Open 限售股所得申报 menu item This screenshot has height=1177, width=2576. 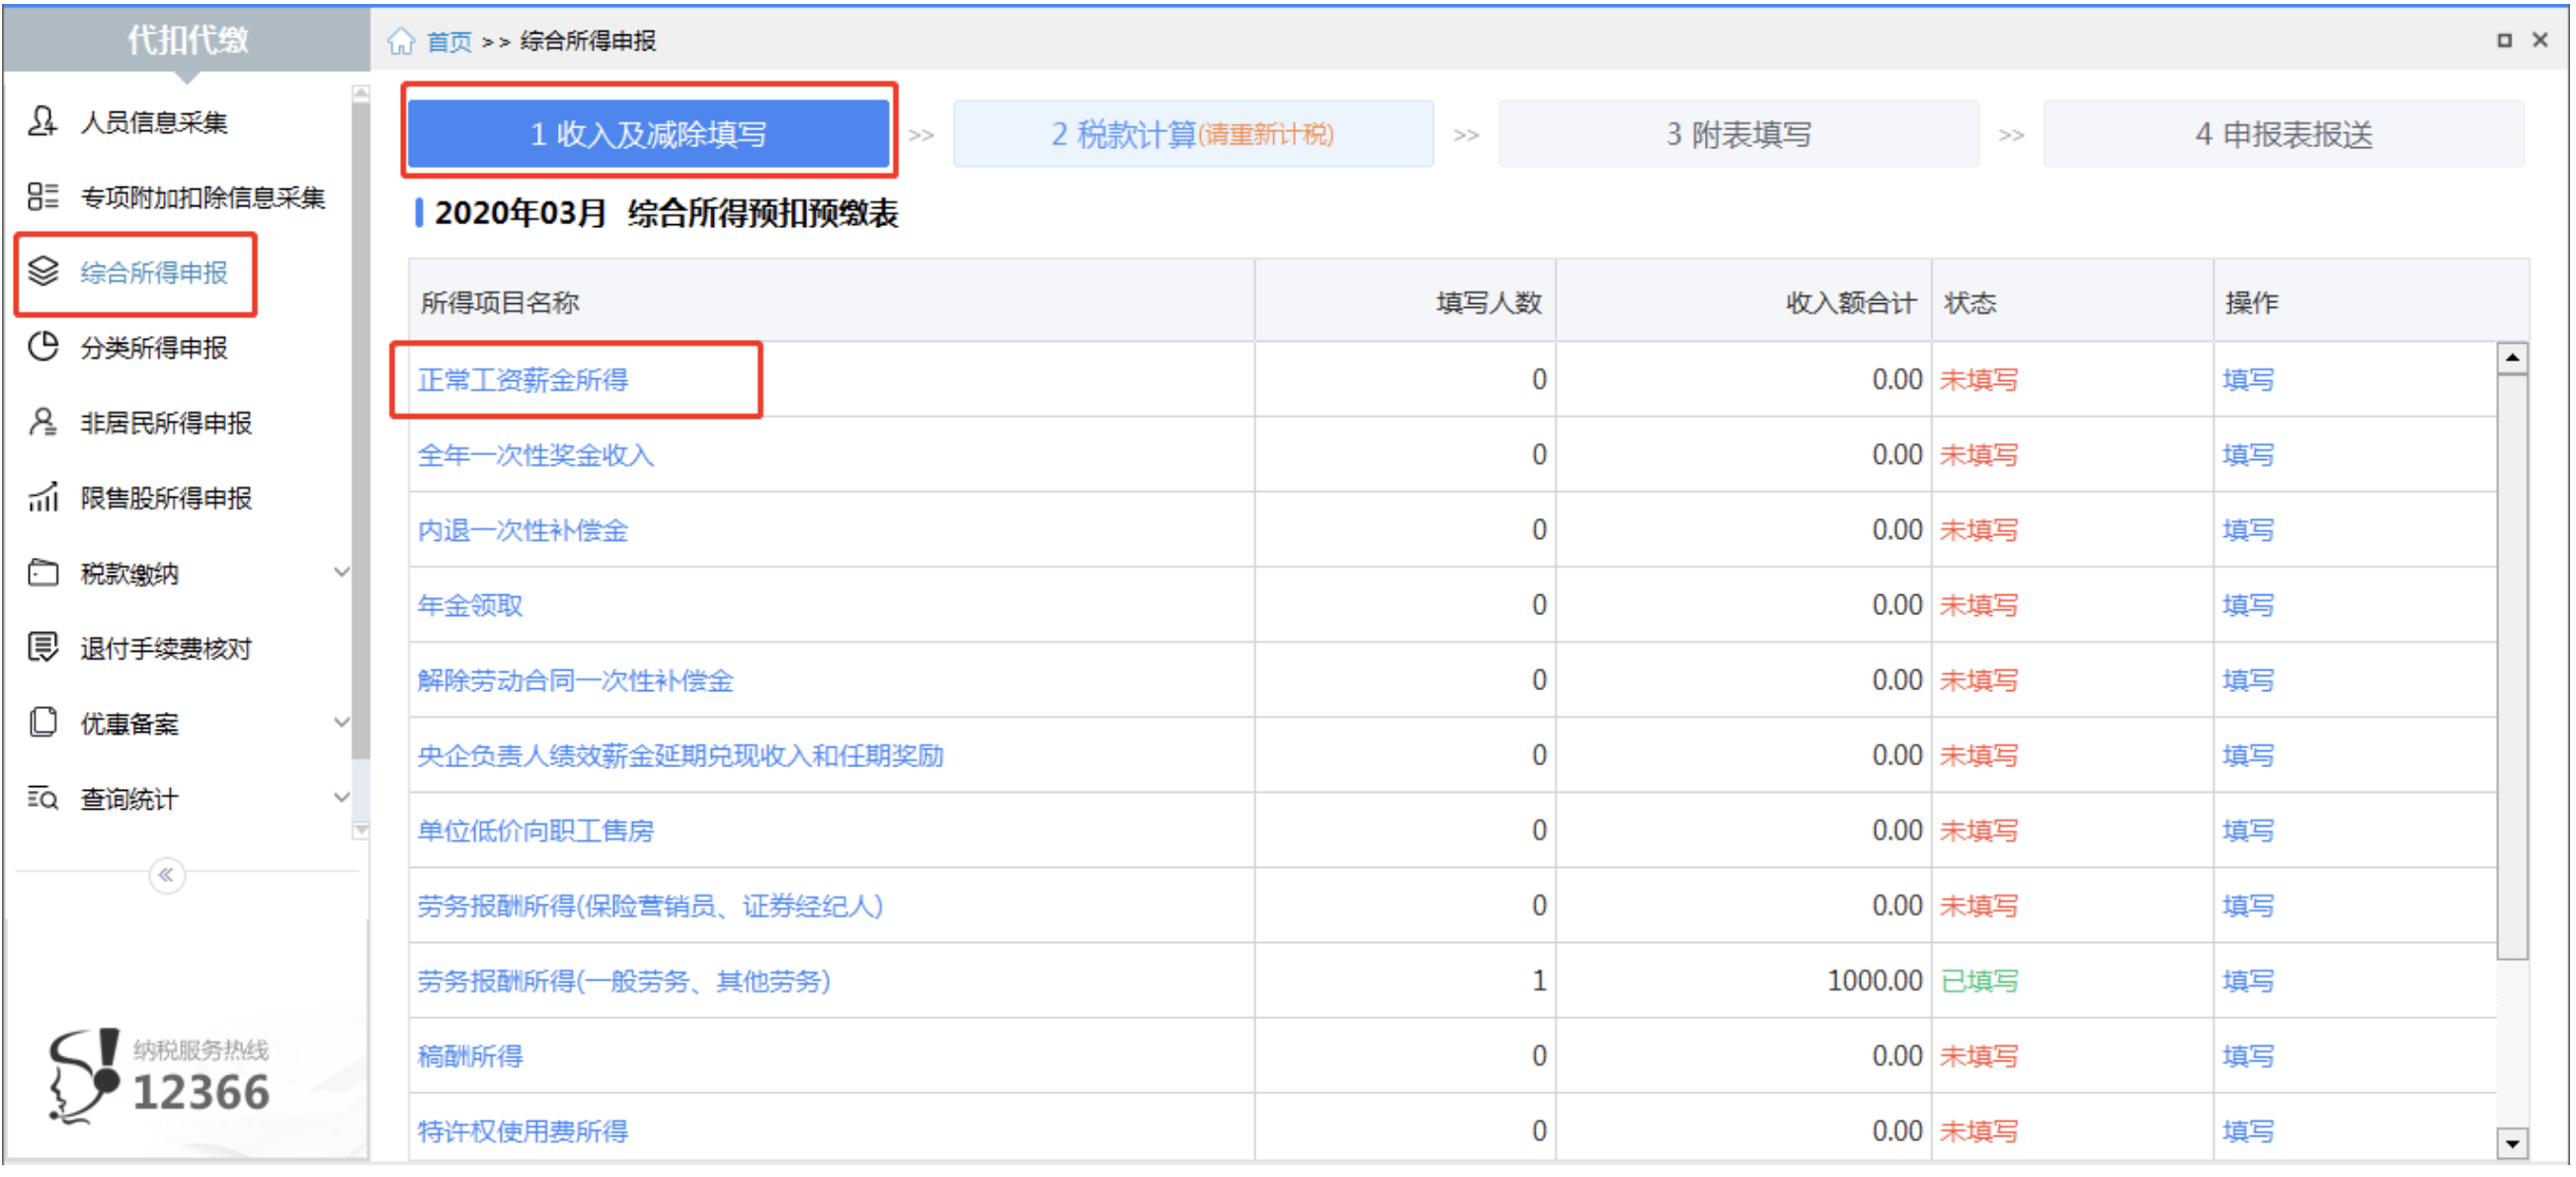[166, 497]
